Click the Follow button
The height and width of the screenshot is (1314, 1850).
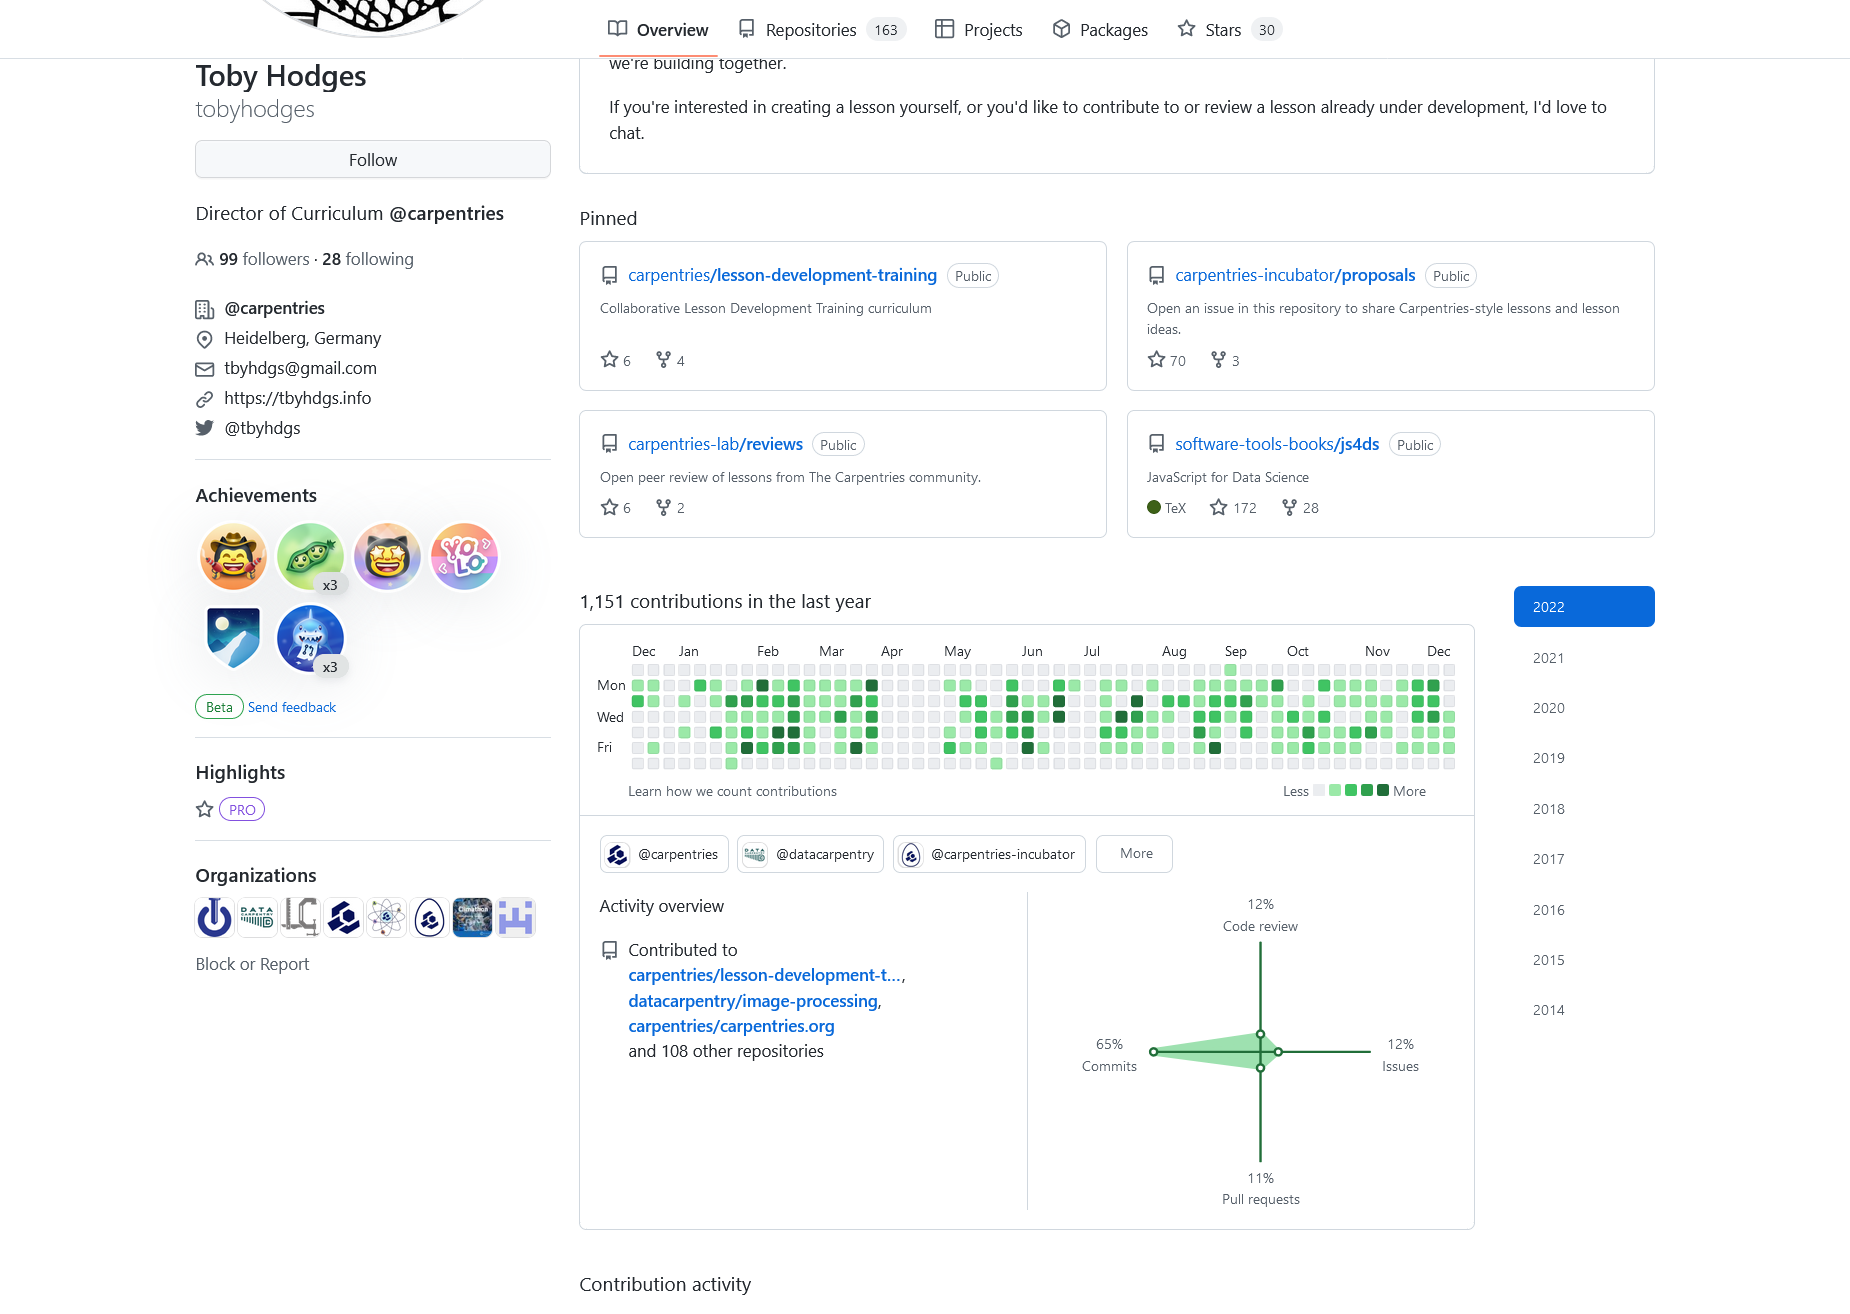coord(373,160)
